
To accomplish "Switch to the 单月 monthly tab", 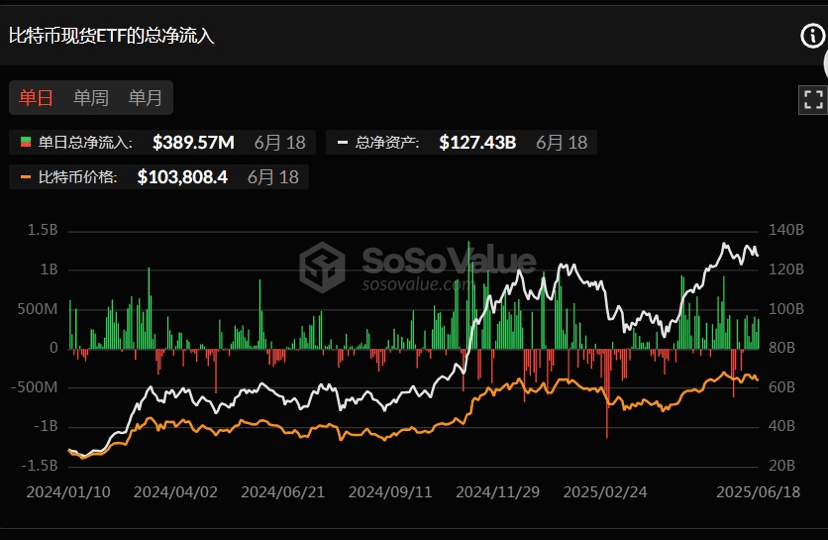I will click(145, 98).
